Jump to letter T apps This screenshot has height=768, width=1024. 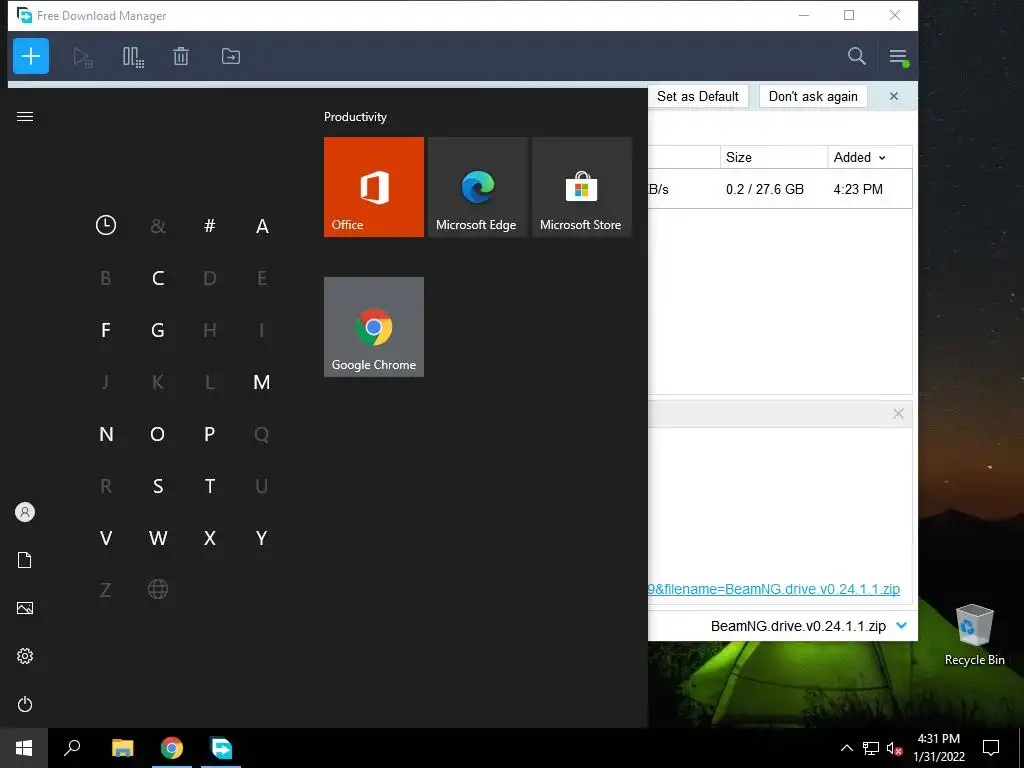(x=210, y=486)
